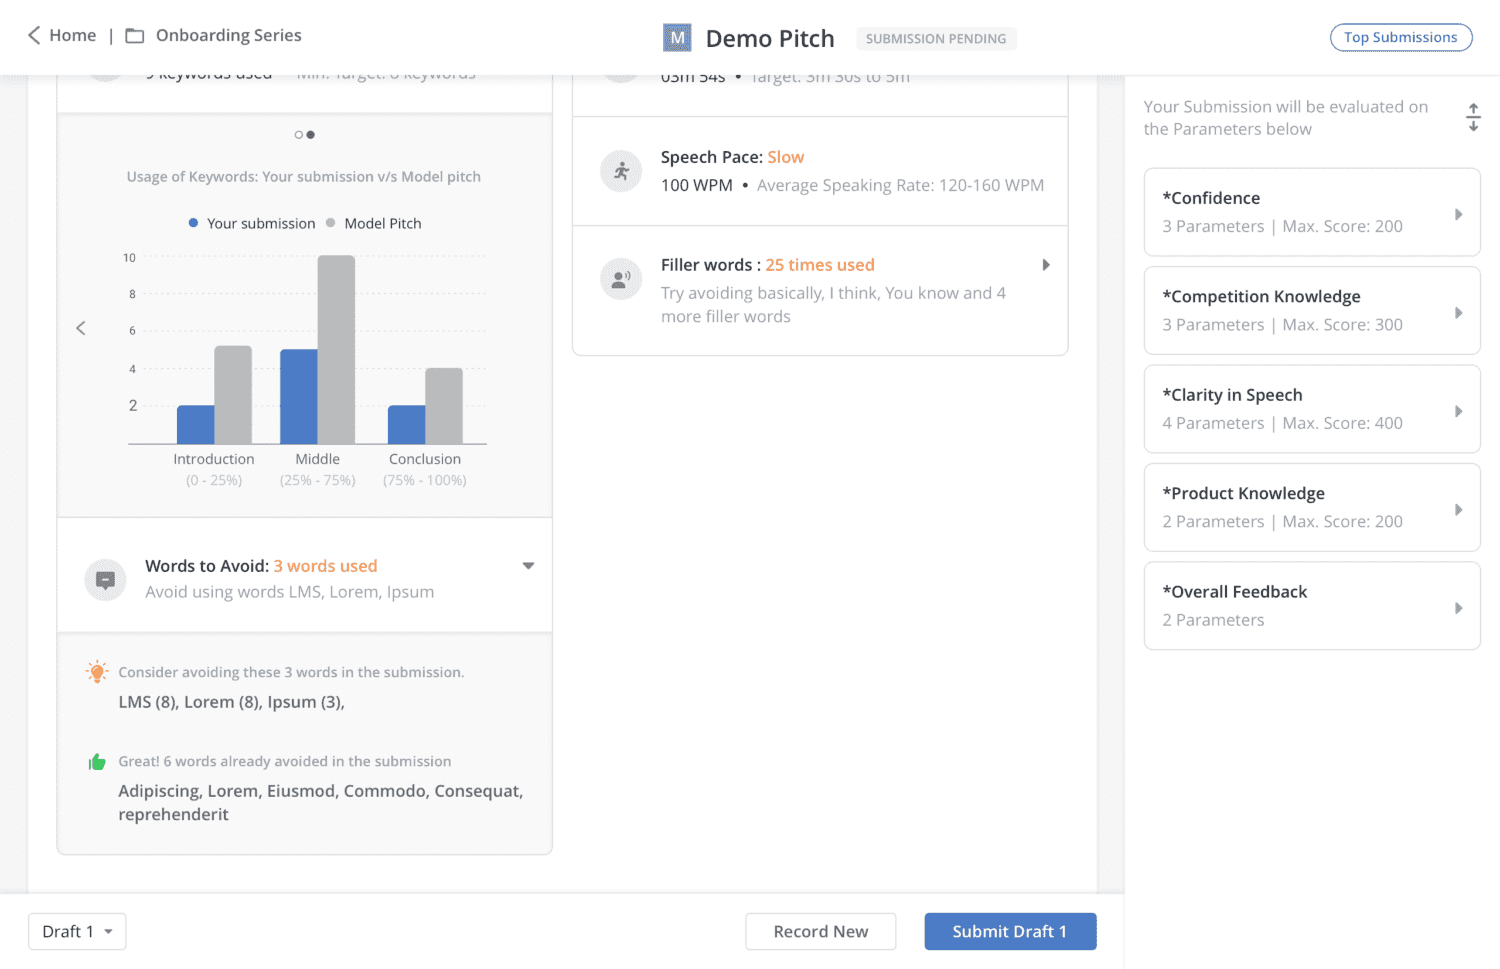
Task: Select the first carousel pagination dot
Action: (x=298, y=135)
